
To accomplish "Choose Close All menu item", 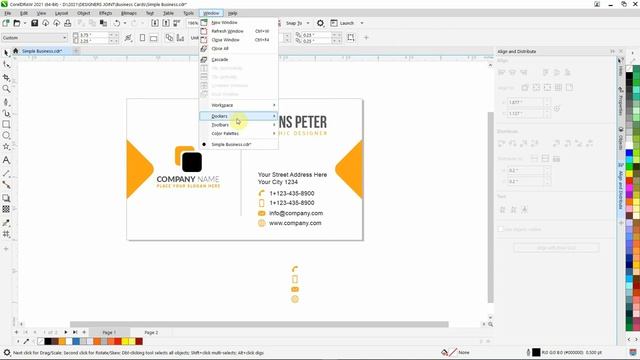I will 238,48.
